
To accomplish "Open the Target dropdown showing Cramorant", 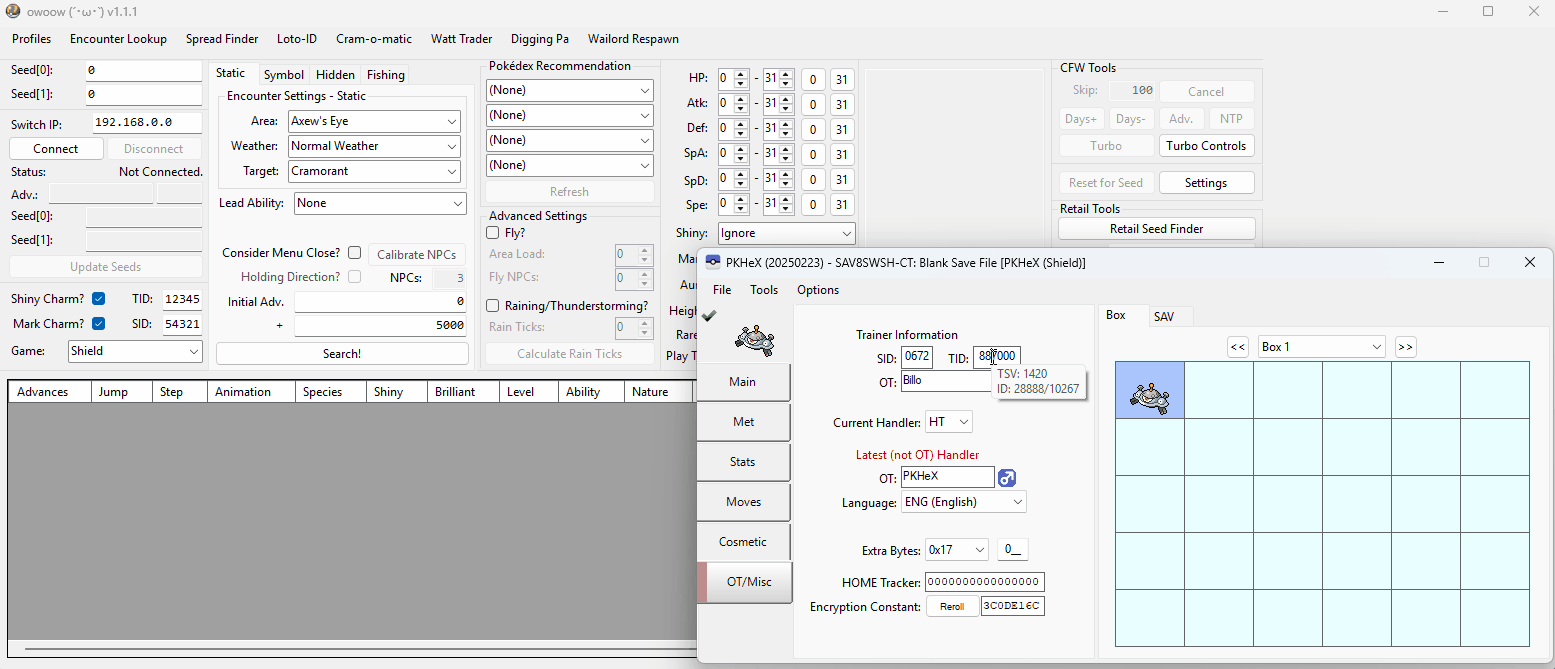I will [x=374, y=171].
